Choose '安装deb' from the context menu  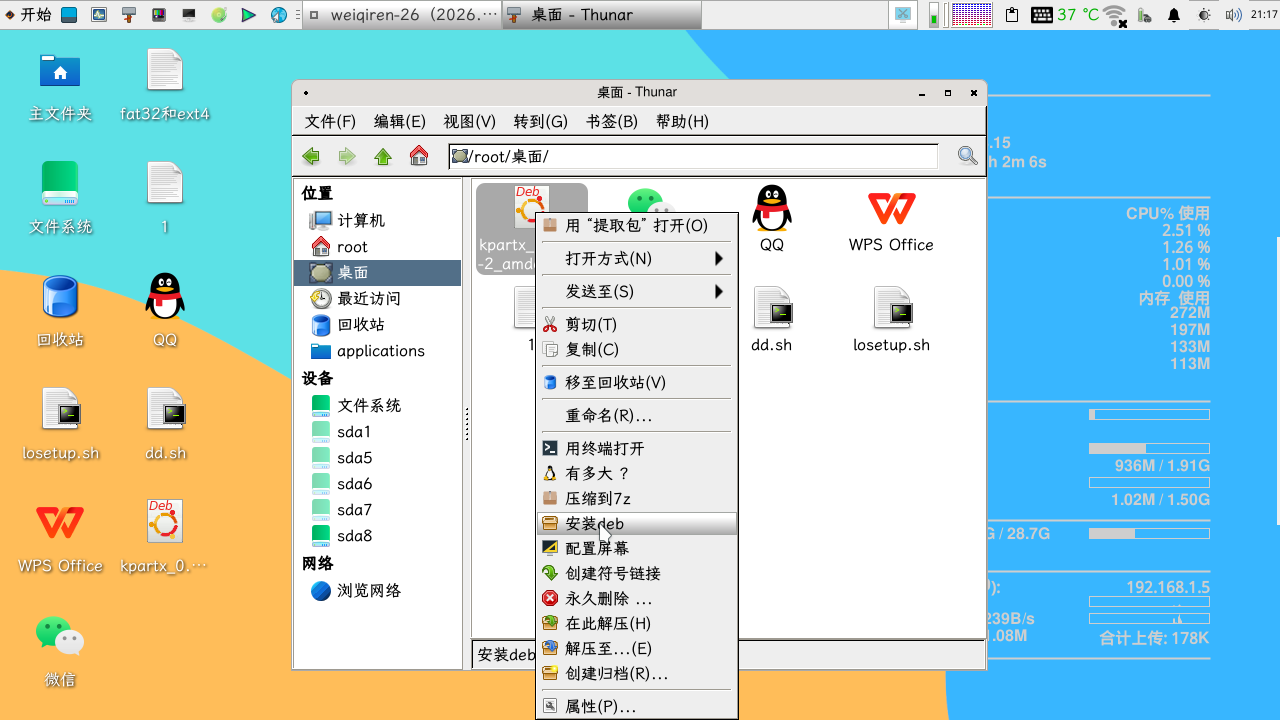(637, 523)
